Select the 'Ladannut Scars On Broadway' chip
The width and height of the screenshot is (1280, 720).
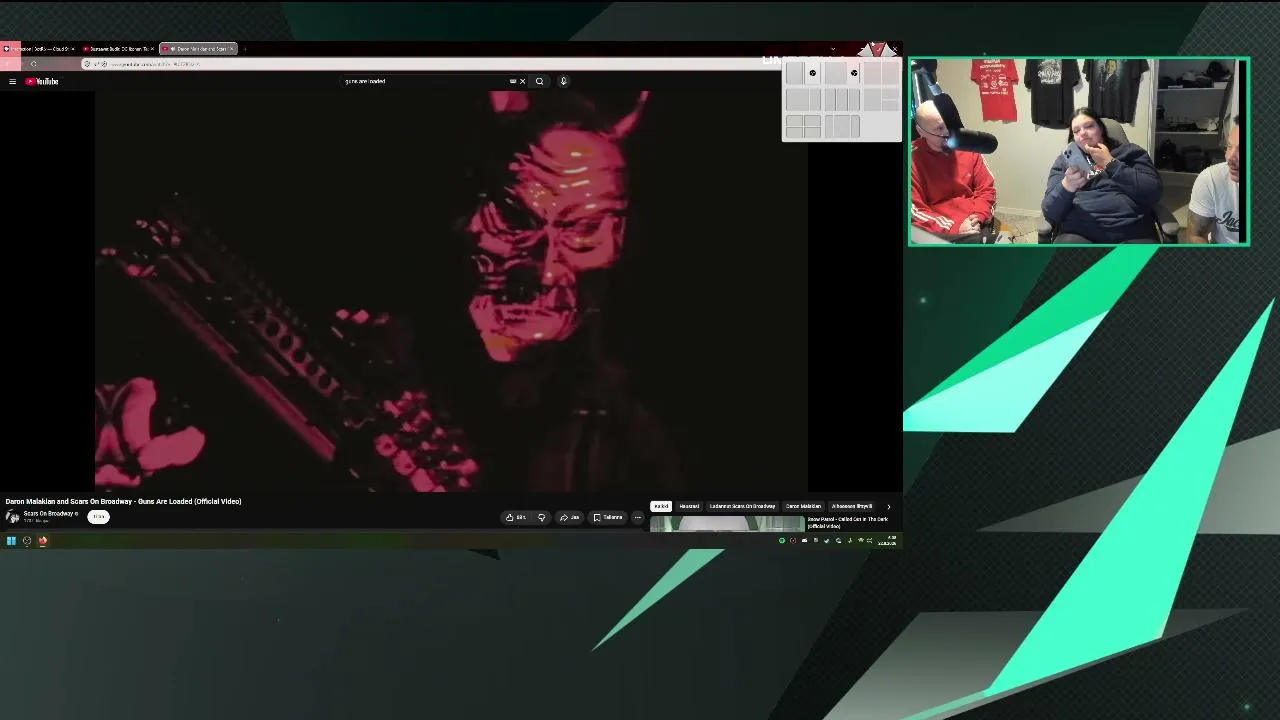click(742, 506)
